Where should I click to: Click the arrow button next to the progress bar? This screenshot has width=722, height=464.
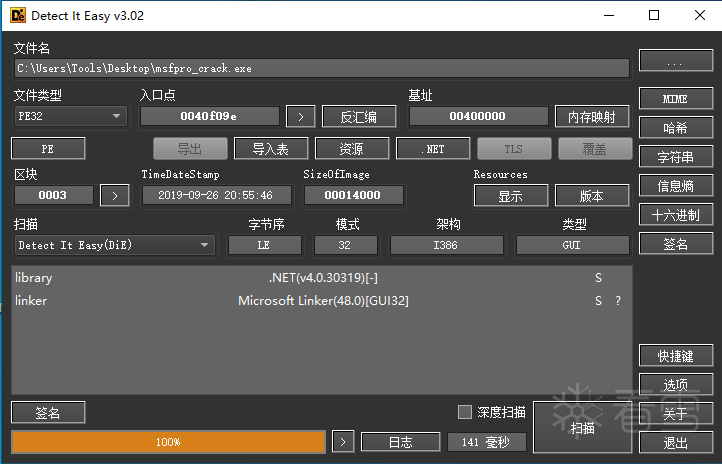343,442
